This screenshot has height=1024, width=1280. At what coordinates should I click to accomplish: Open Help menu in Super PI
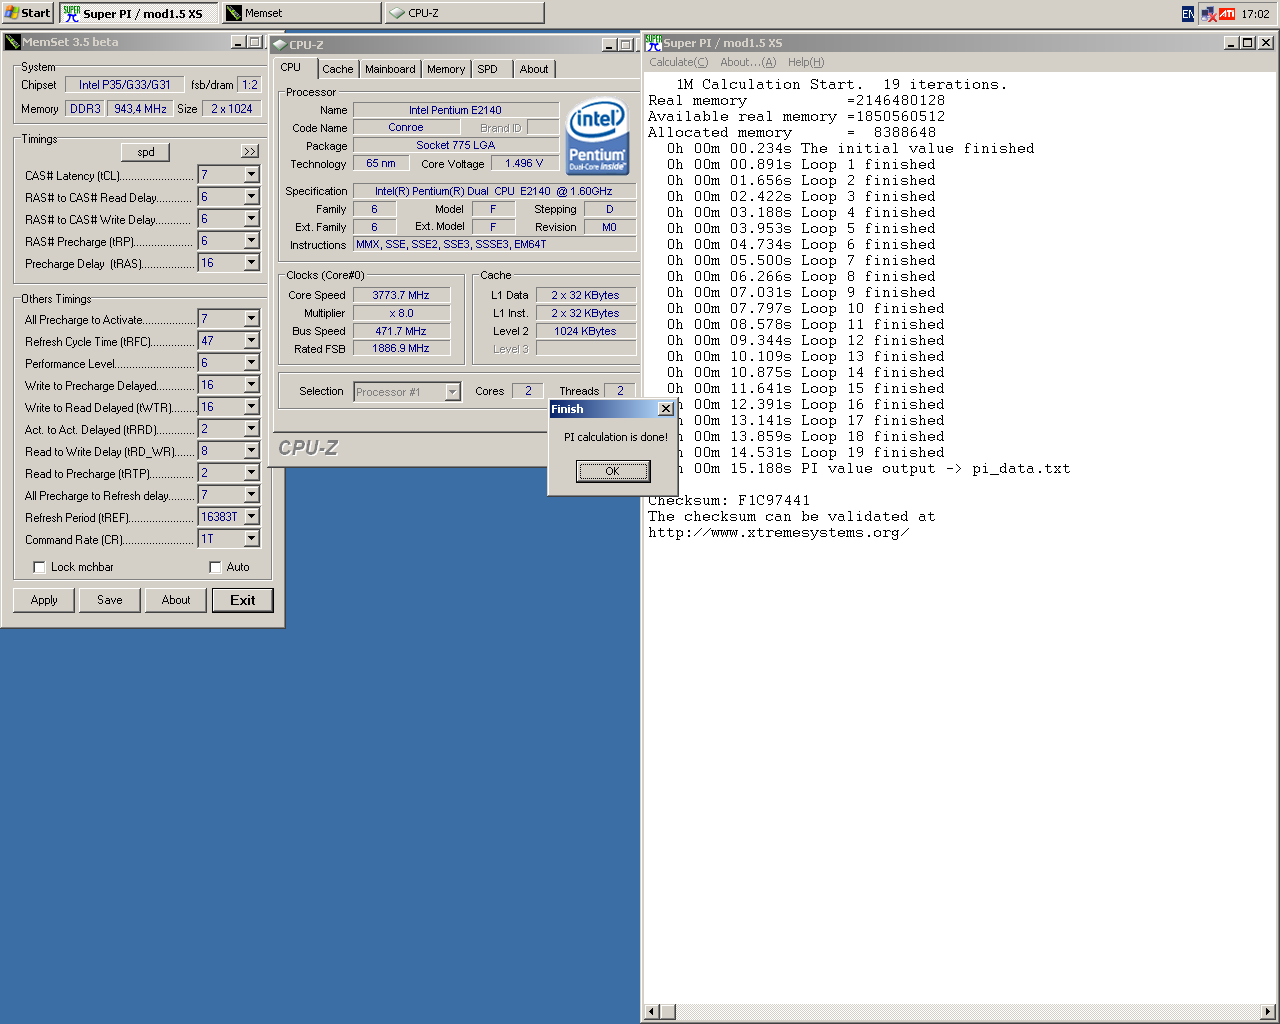point(806,62)
